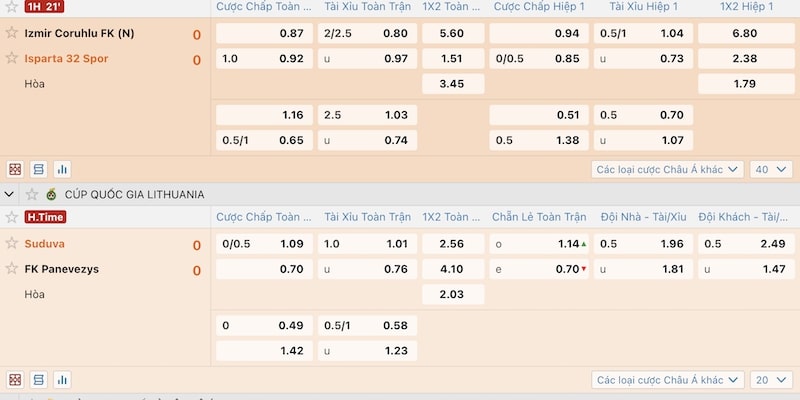
Task: Click 'Chẵn Lẻ Toàn Trận' column header
Action: pyautogui.click(x=540, y=217)
